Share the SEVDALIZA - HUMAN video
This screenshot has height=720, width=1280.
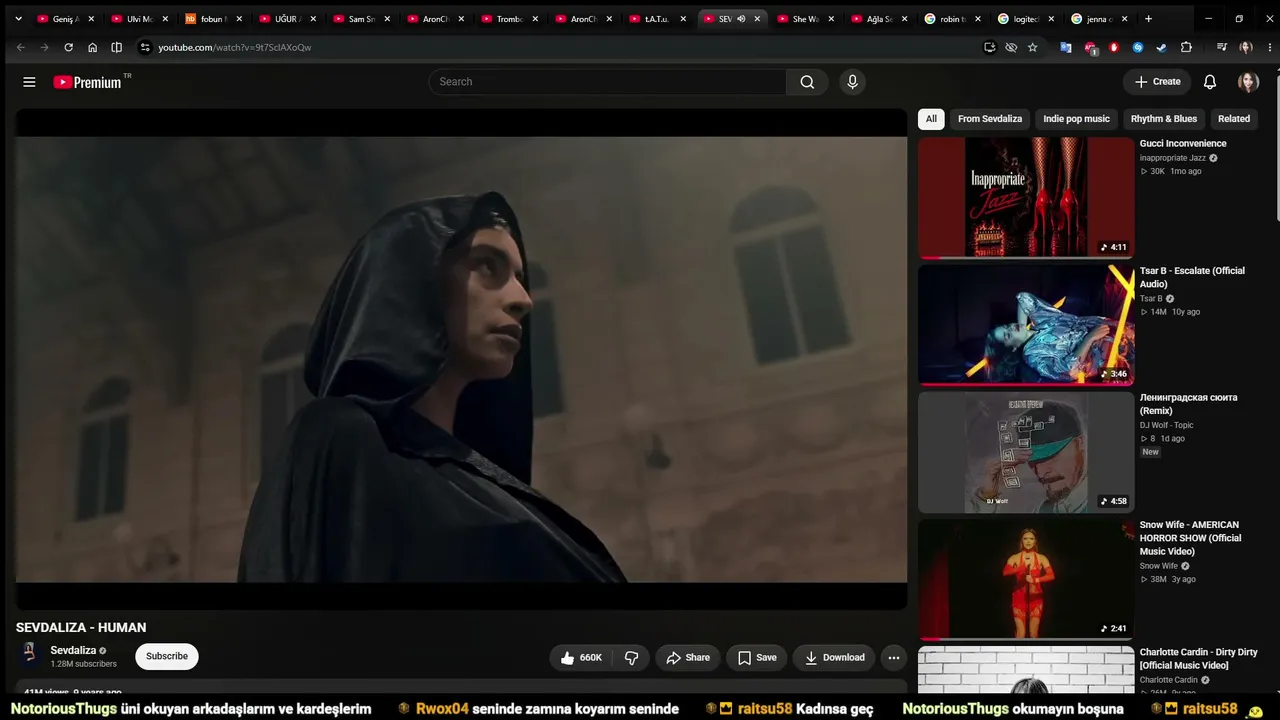tap(688, 657)
